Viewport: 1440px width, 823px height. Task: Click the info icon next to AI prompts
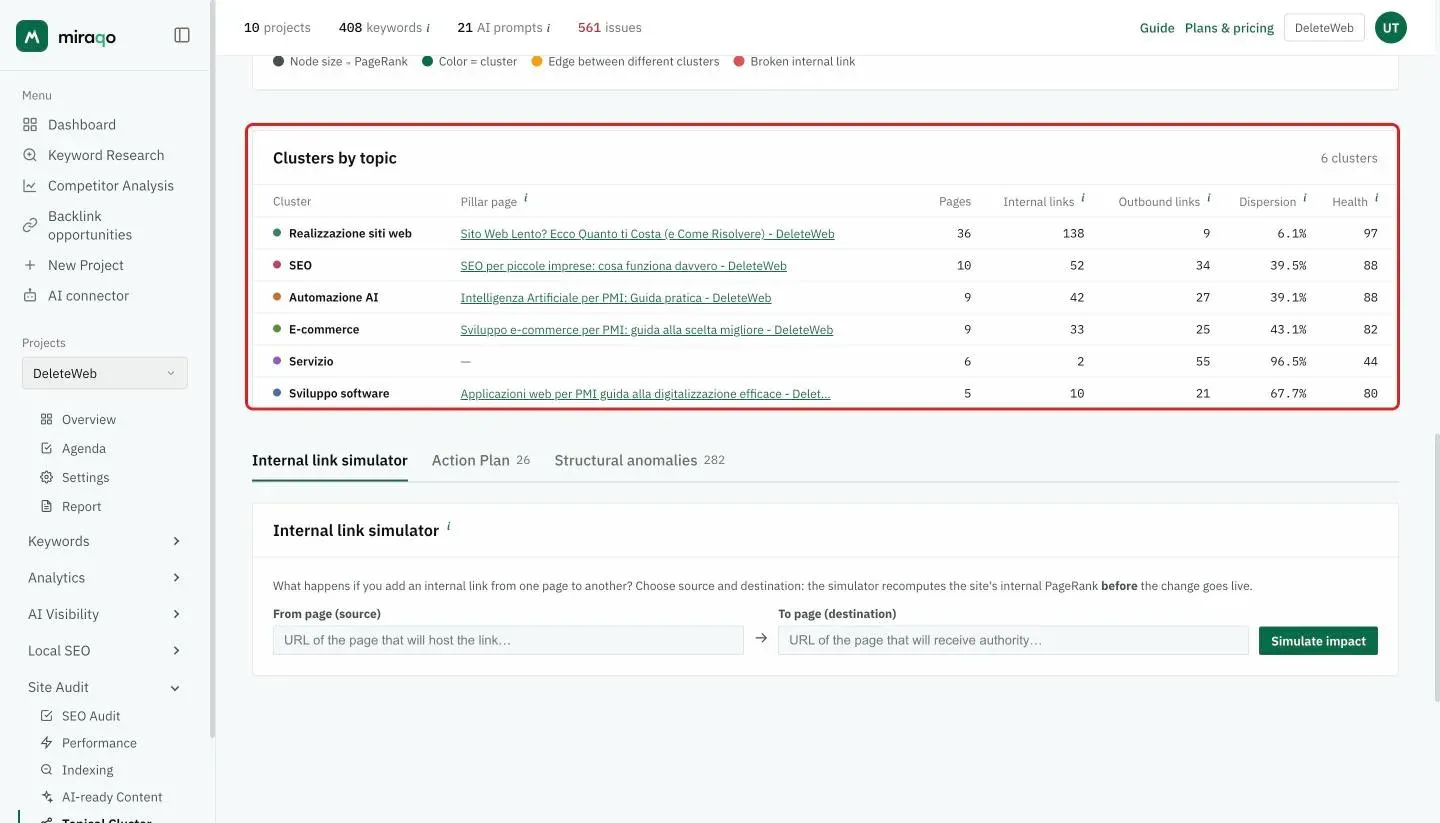tap(548, 28)
